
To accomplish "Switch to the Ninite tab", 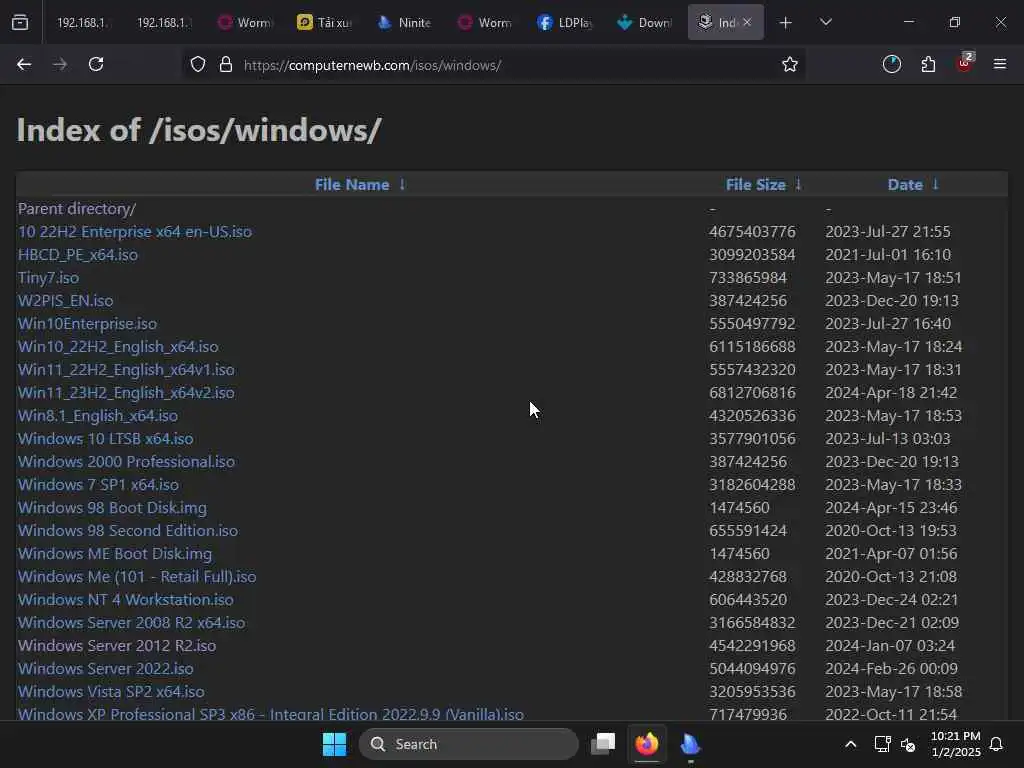I will (404, 23).
